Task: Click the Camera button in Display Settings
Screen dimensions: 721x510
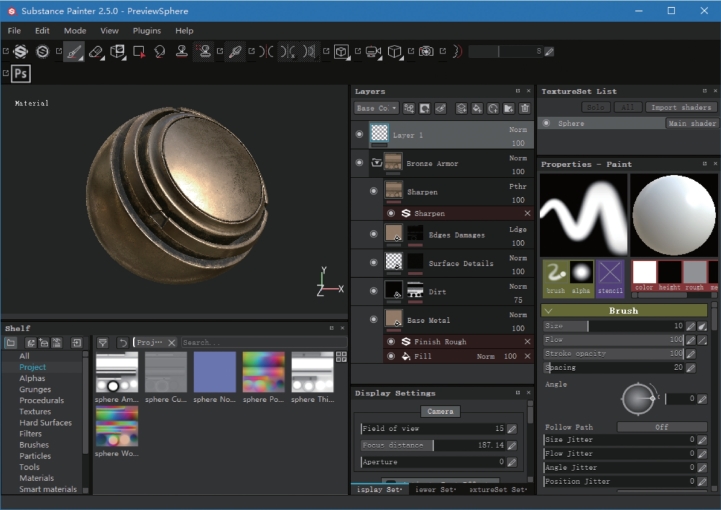Action: tap(440, 412)
